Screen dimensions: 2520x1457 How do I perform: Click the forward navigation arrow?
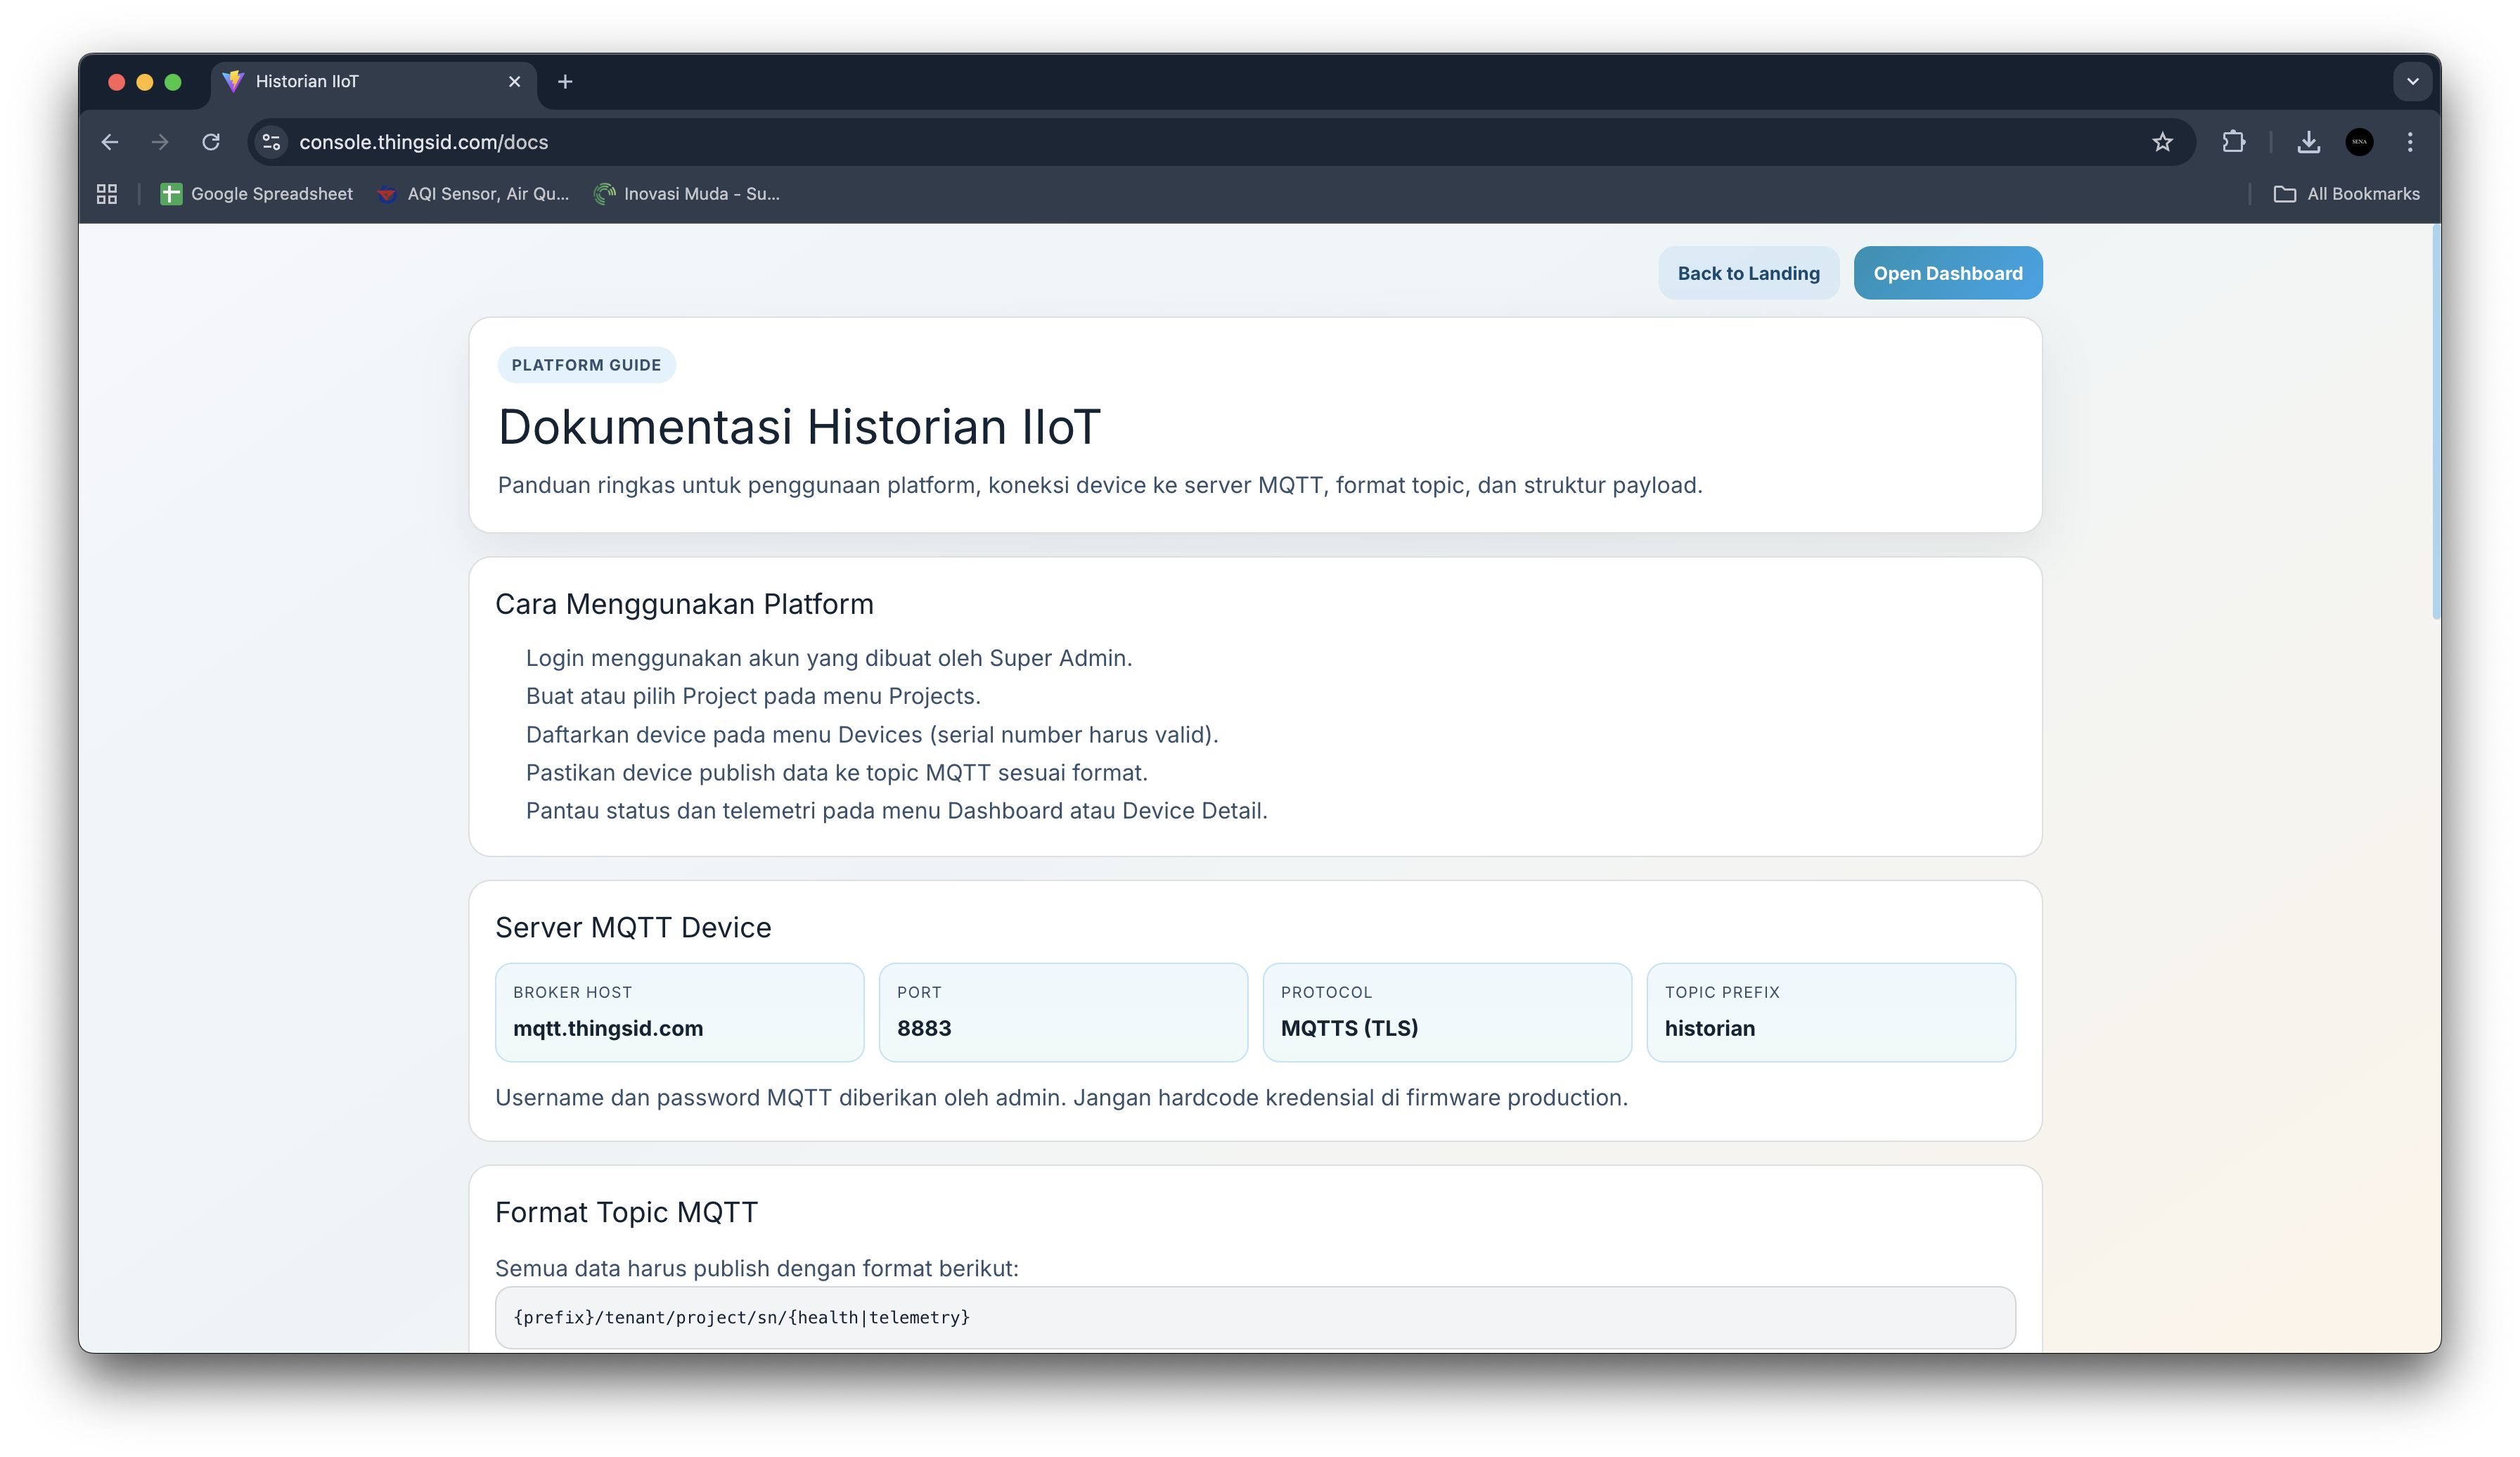[160, 142]
